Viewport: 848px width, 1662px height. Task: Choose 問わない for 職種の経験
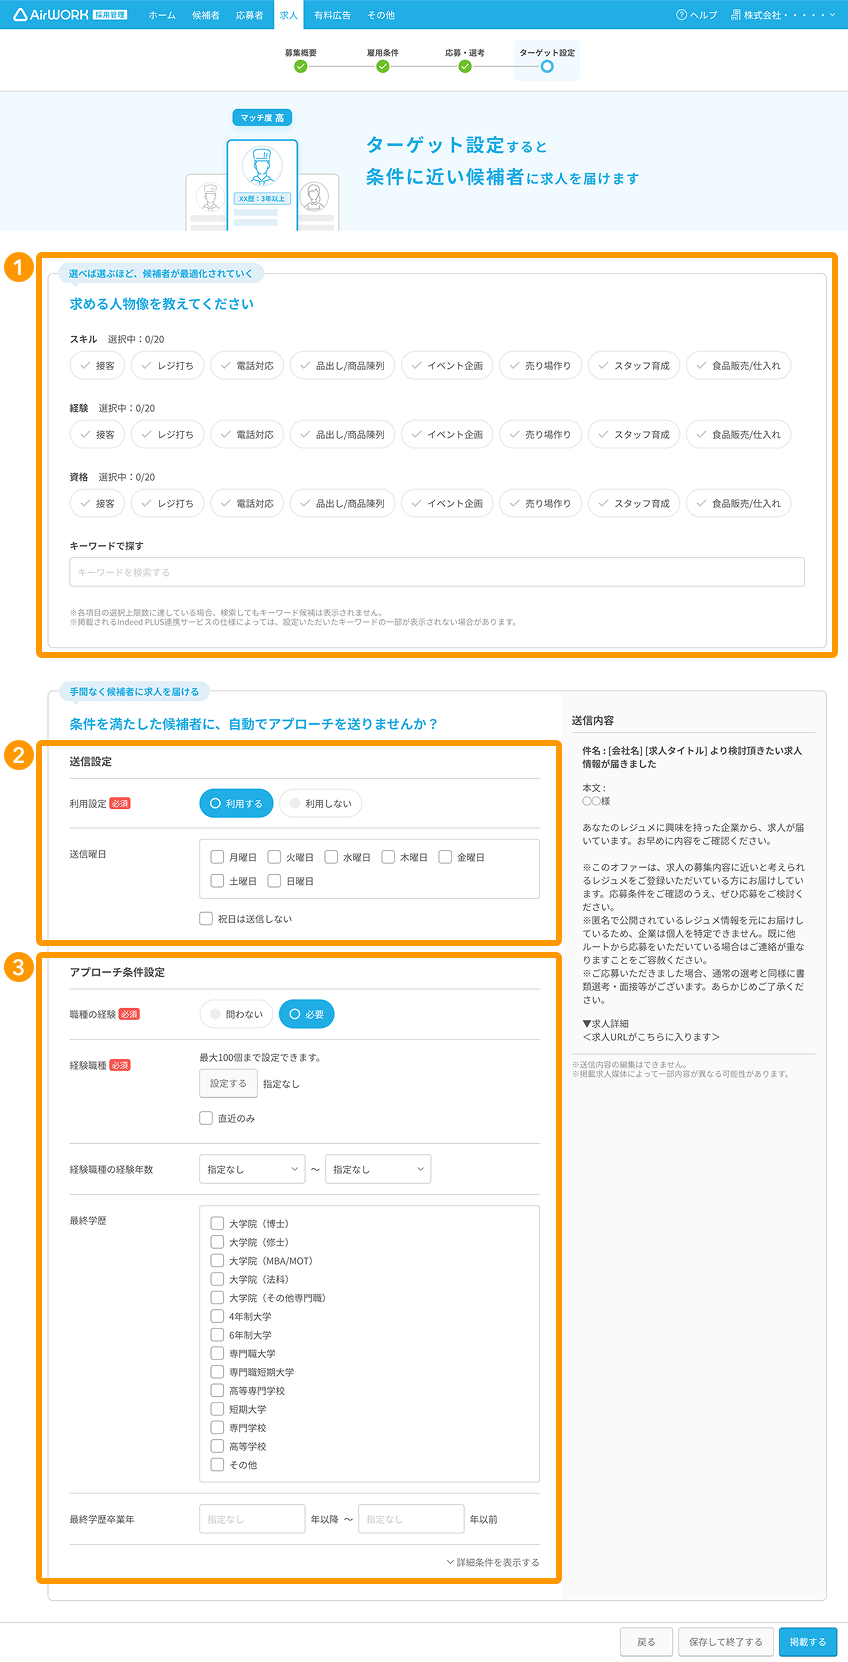pos(236,1014)
